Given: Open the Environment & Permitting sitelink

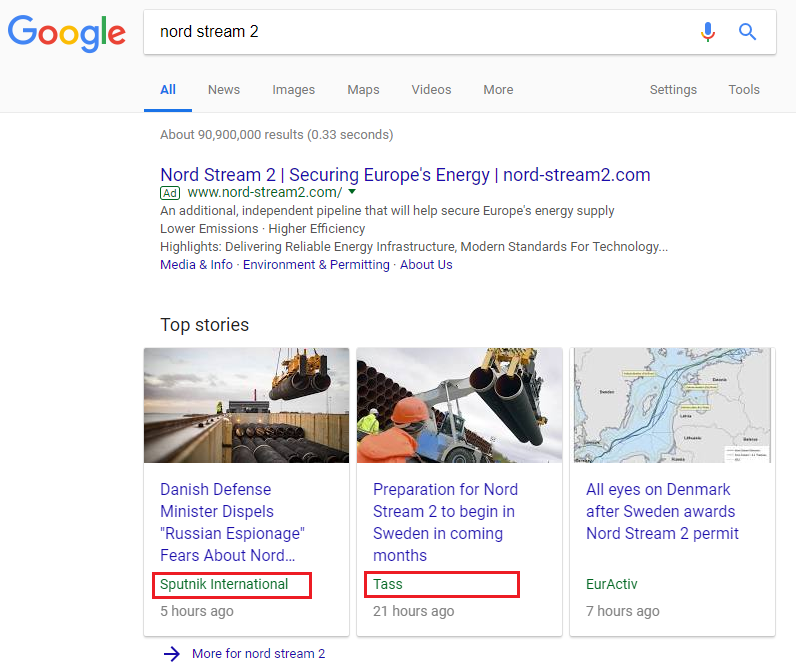Looking at the screenshot, I should pyautogui.click(x=316, y=265).
